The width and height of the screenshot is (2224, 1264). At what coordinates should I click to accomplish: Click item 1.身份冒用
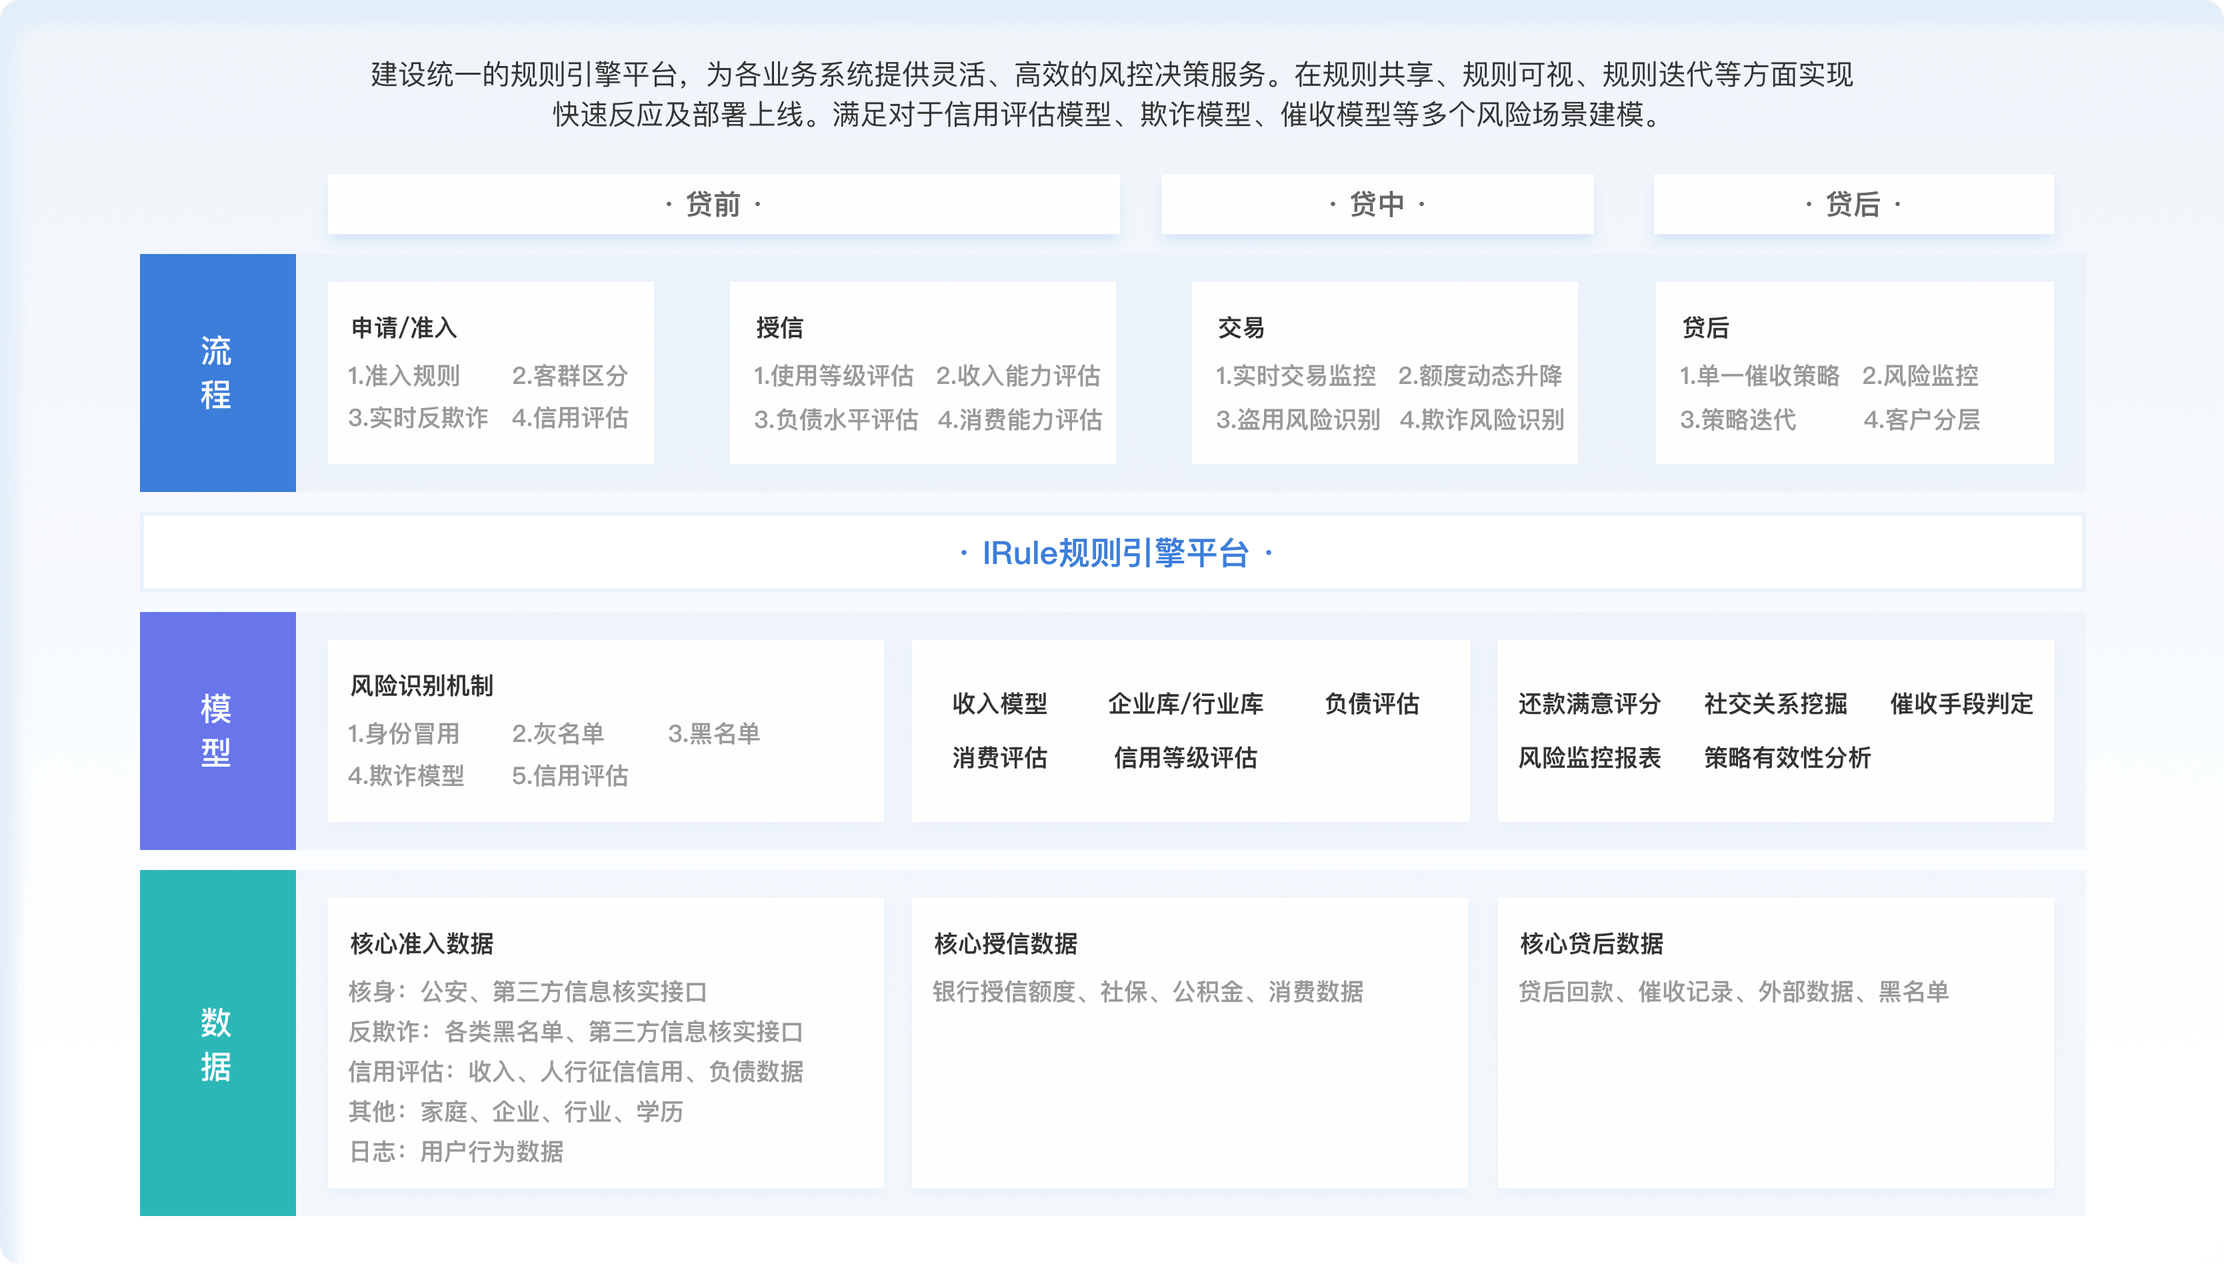(404, 734)
